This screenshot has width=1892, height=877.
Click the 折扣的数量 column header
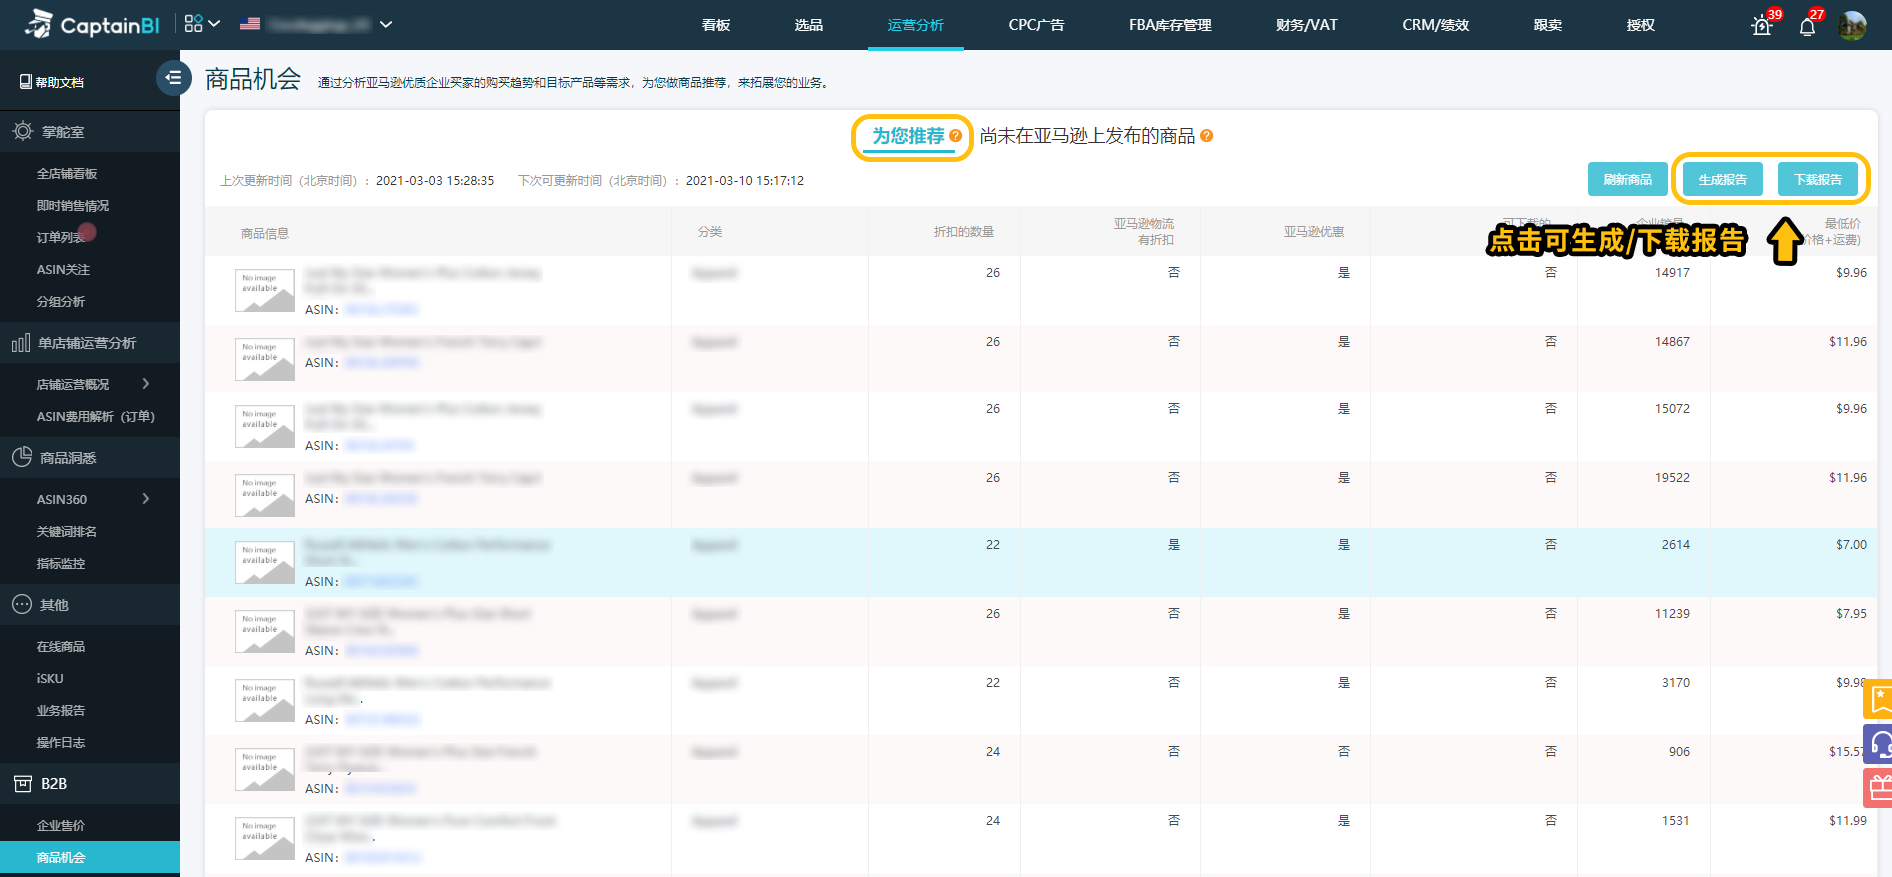point(964,232)
